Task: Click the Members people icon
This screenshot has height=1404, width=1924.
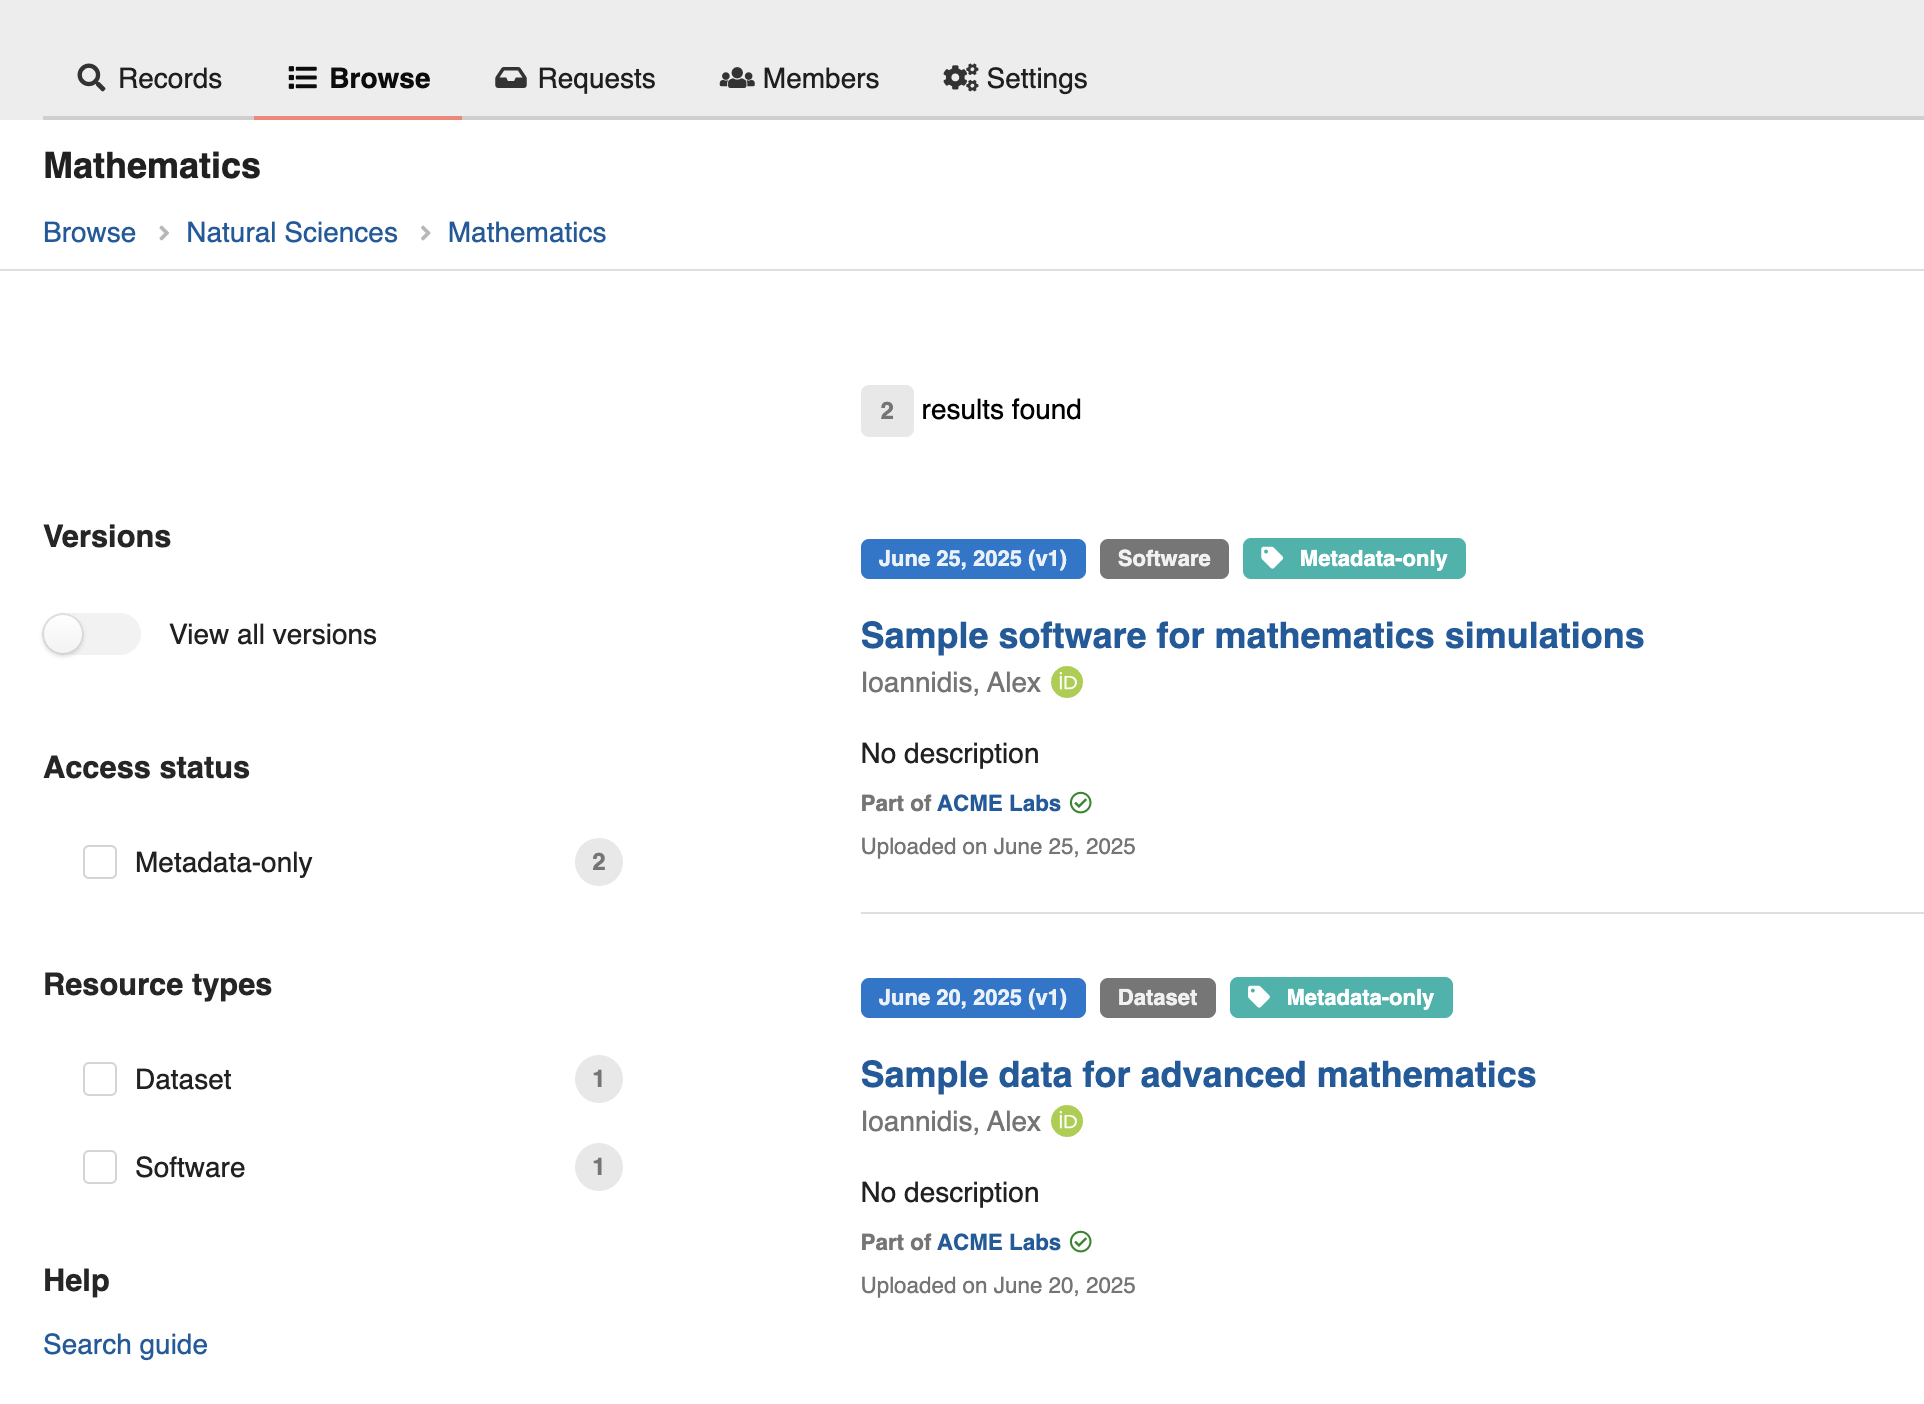Action: 735,78
